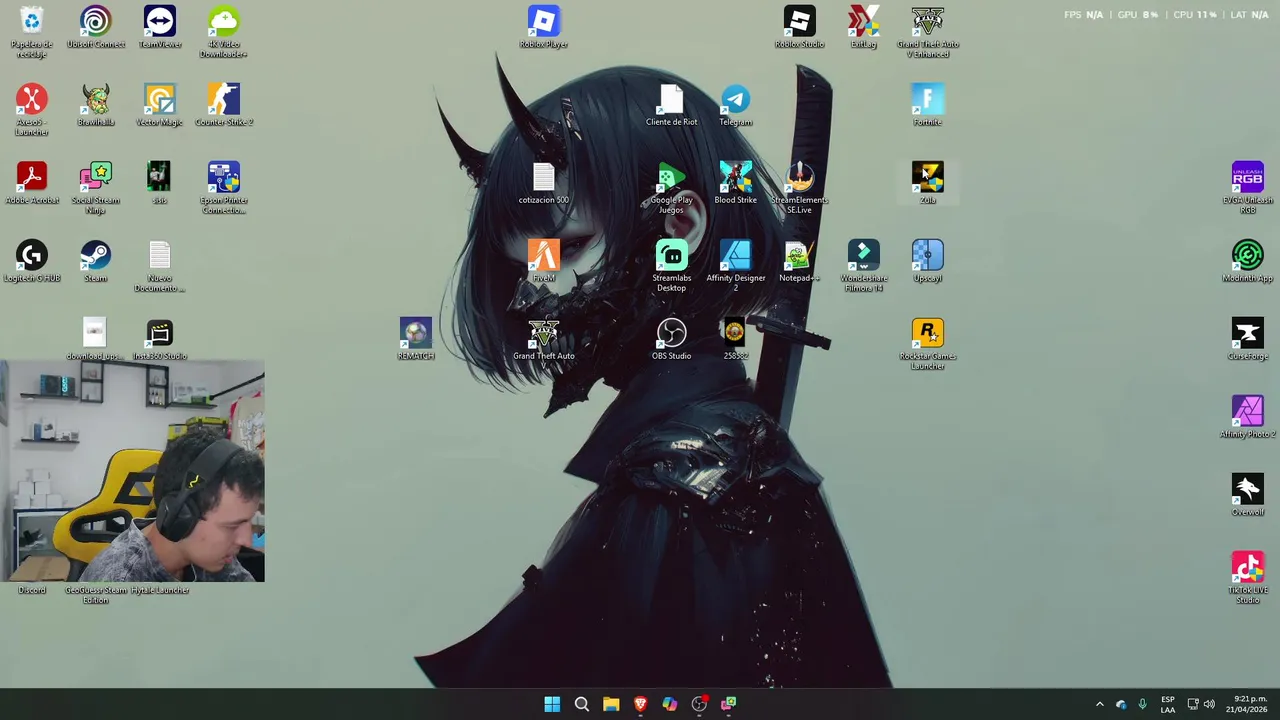Screen dimensions: 1280x720
Task: Open File Explorer from the taskbar
Action: [x=611, y=704]
